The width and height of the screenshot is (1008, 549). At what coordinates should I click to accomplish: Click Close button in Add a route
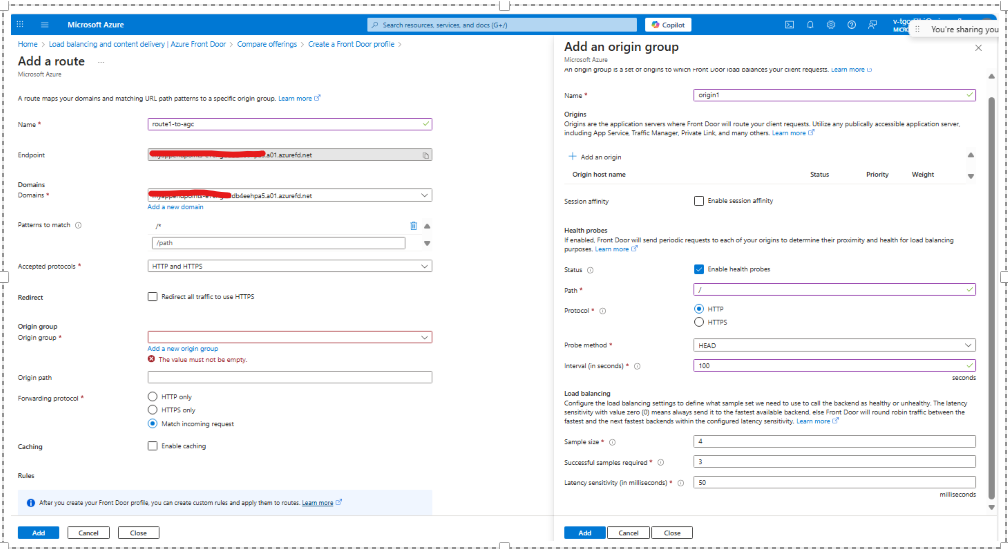[x=138, y=533]
